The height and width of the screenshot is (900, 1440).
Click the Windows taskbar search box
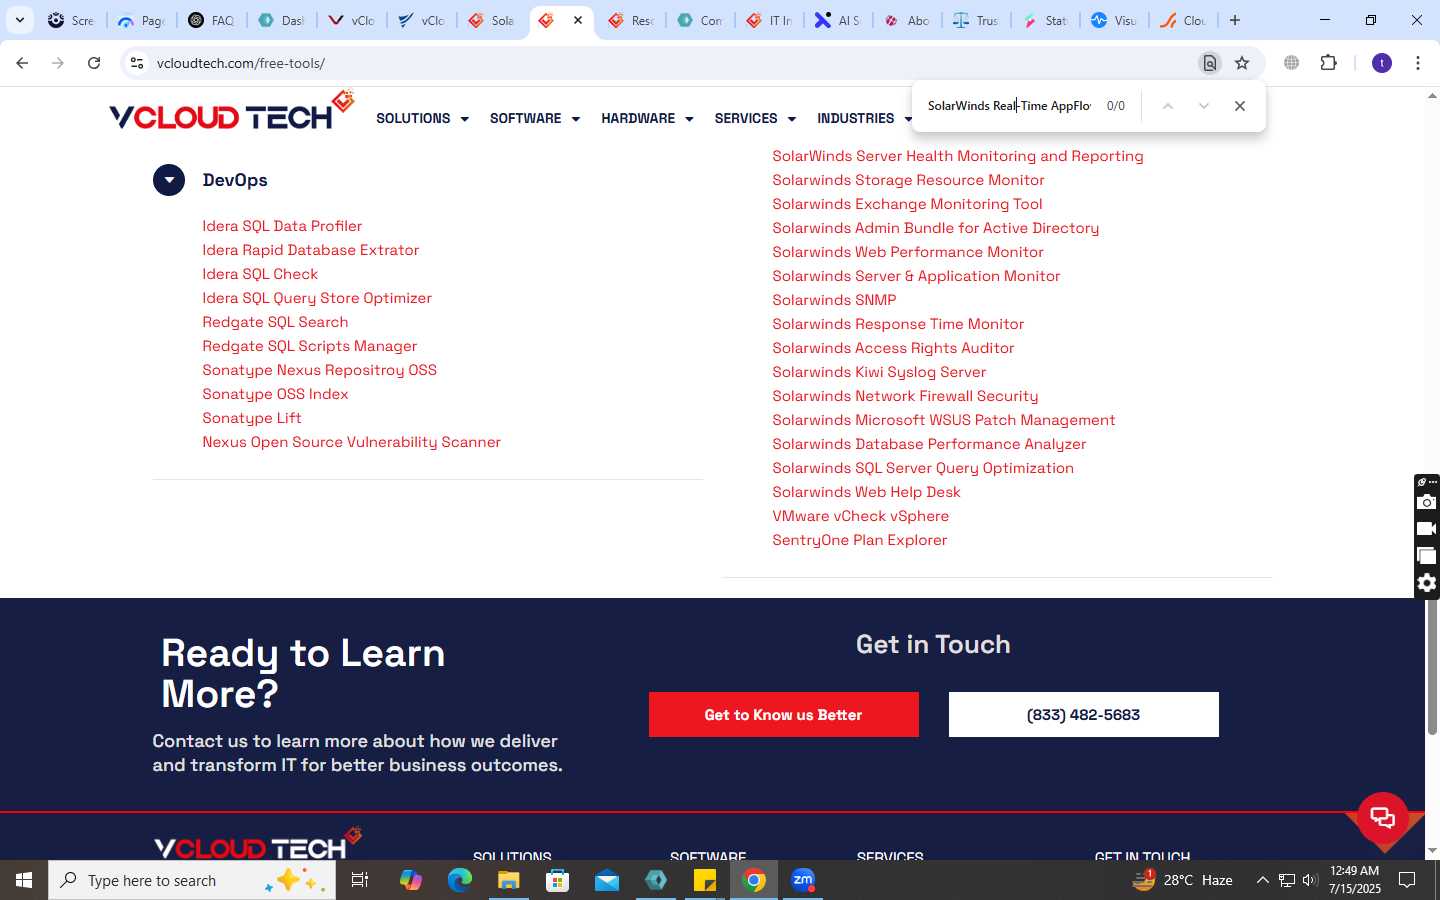tap(192, 880)
